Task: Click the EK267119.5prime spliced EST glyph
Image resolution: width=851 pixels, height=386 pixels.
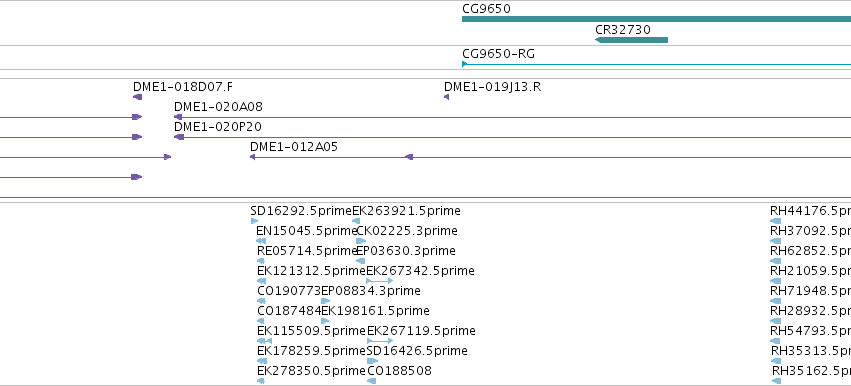Action: coord(380,341)
